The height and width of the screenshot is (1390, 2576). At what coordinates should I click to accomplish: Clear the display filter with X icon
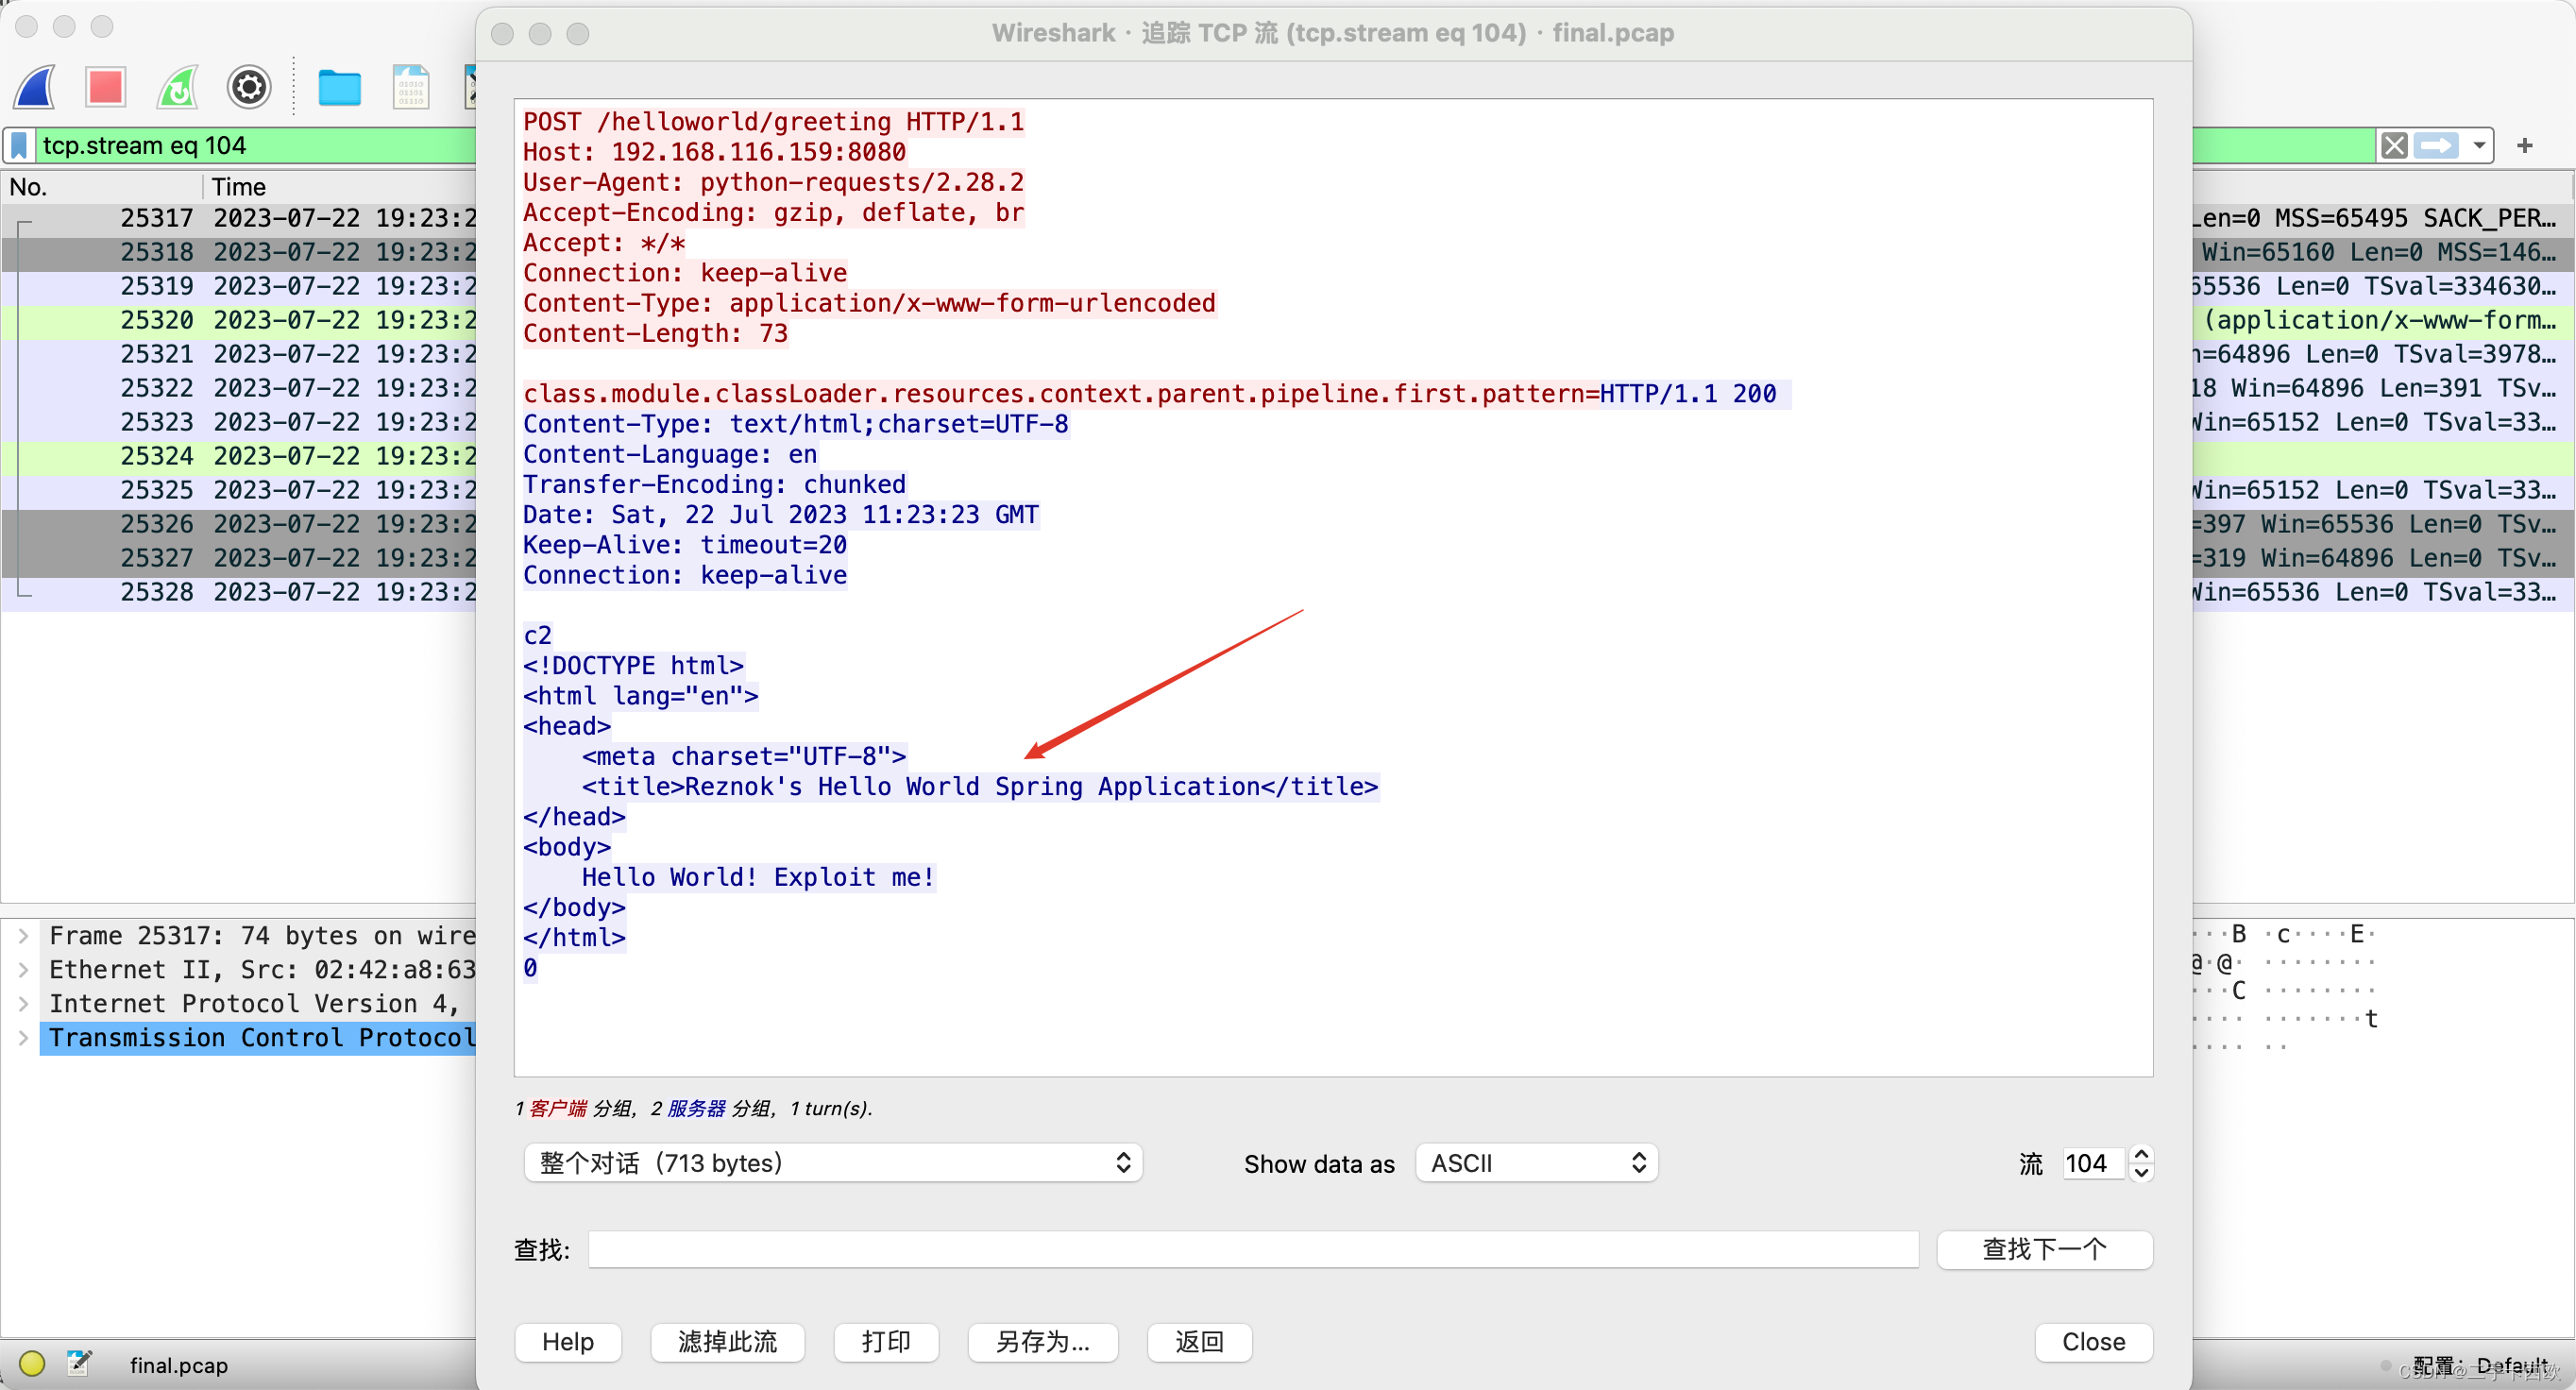point(2394,146)
